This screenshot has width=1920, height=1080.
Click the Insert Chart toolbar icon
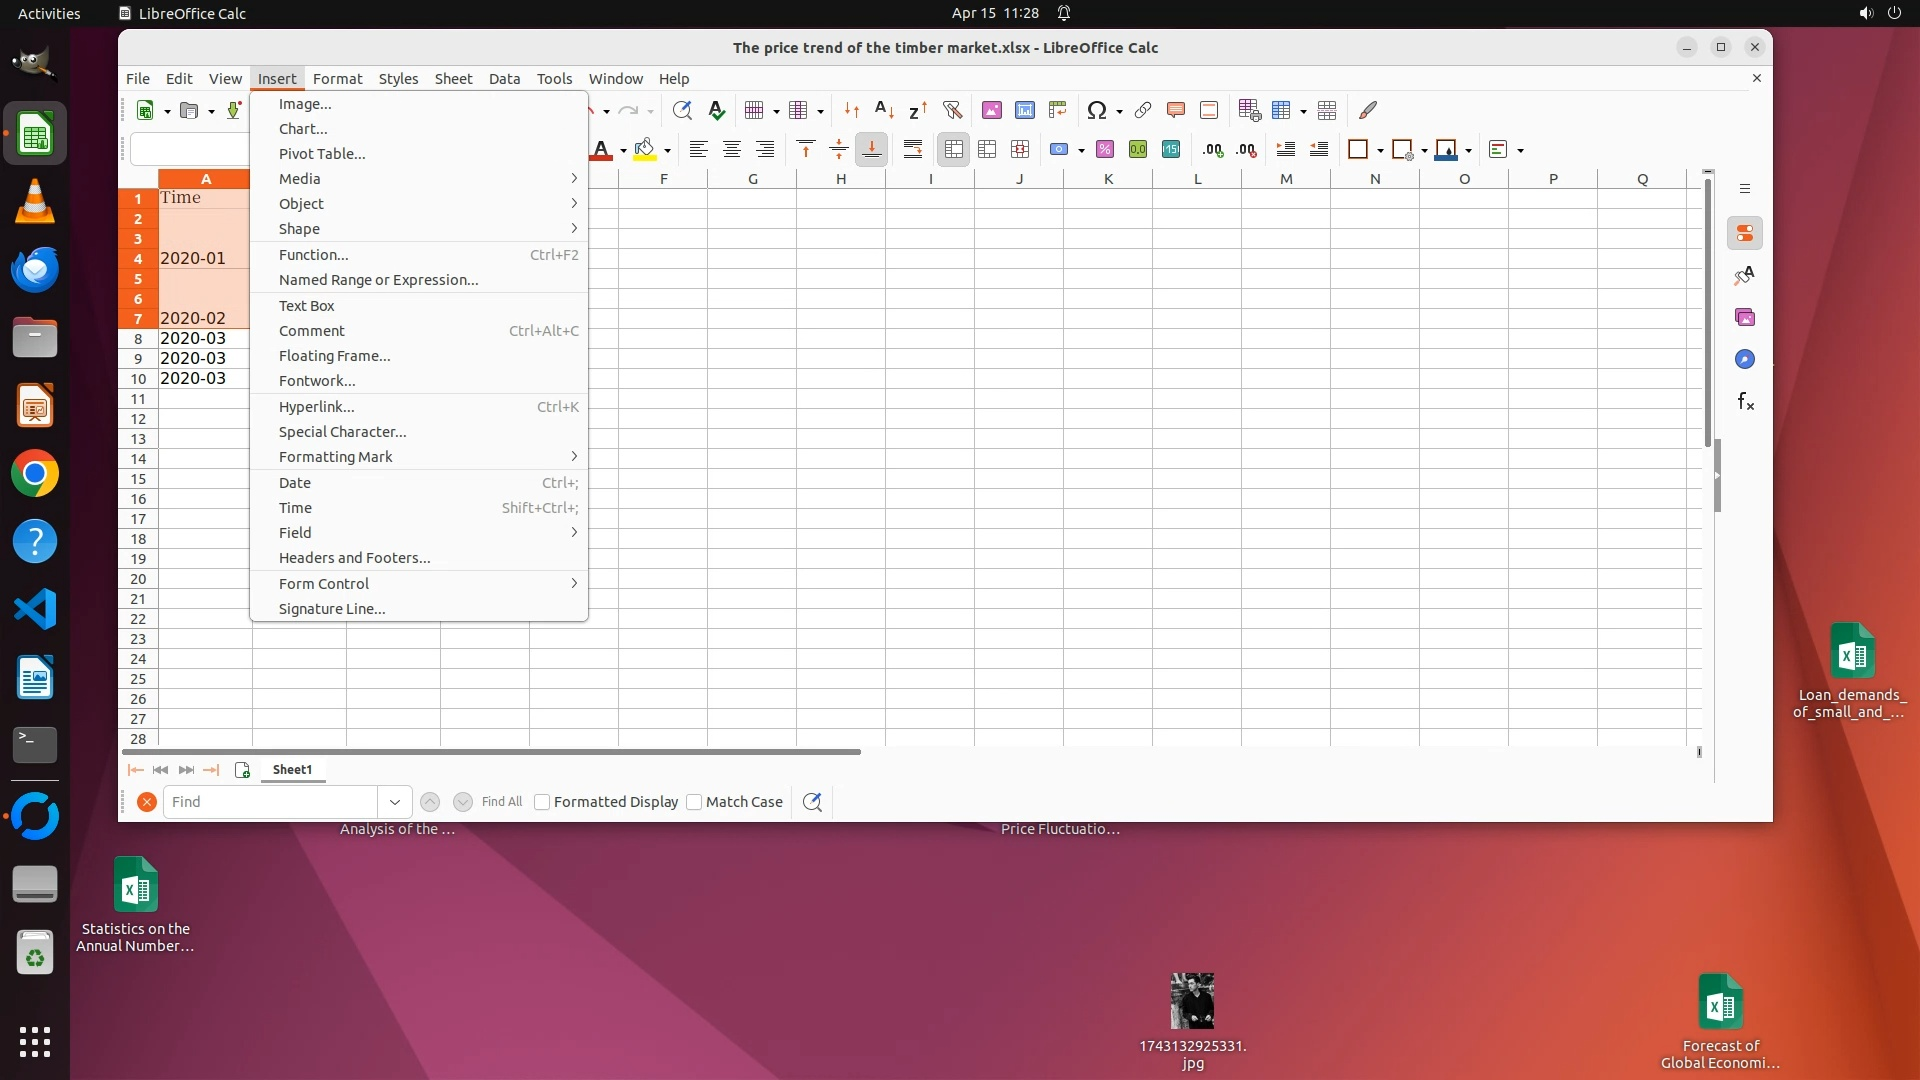[1024, 110]
